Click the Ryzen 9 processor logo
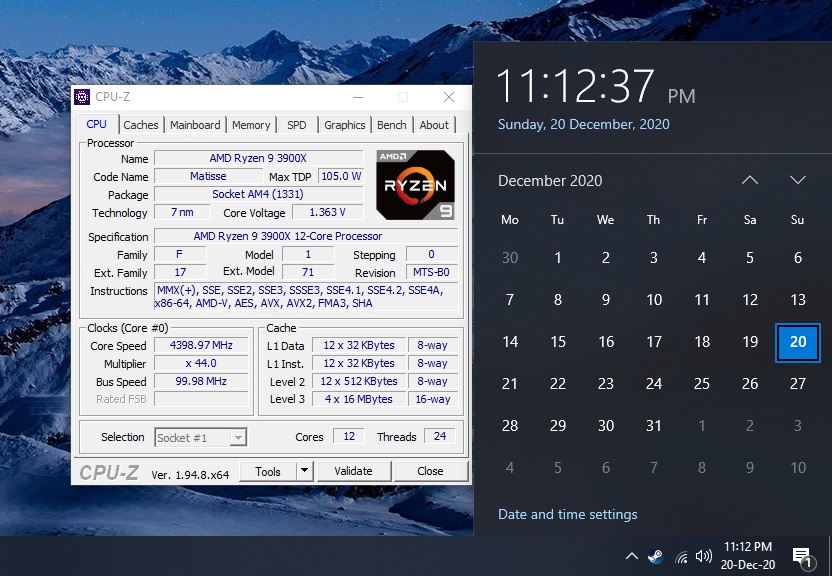The width and height of the screenshot is (832, 576). point(415,185)
